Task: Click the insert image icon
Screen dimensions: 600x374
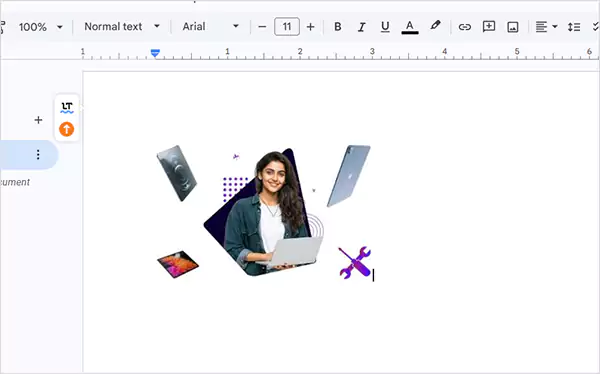Action: [513, 27]
